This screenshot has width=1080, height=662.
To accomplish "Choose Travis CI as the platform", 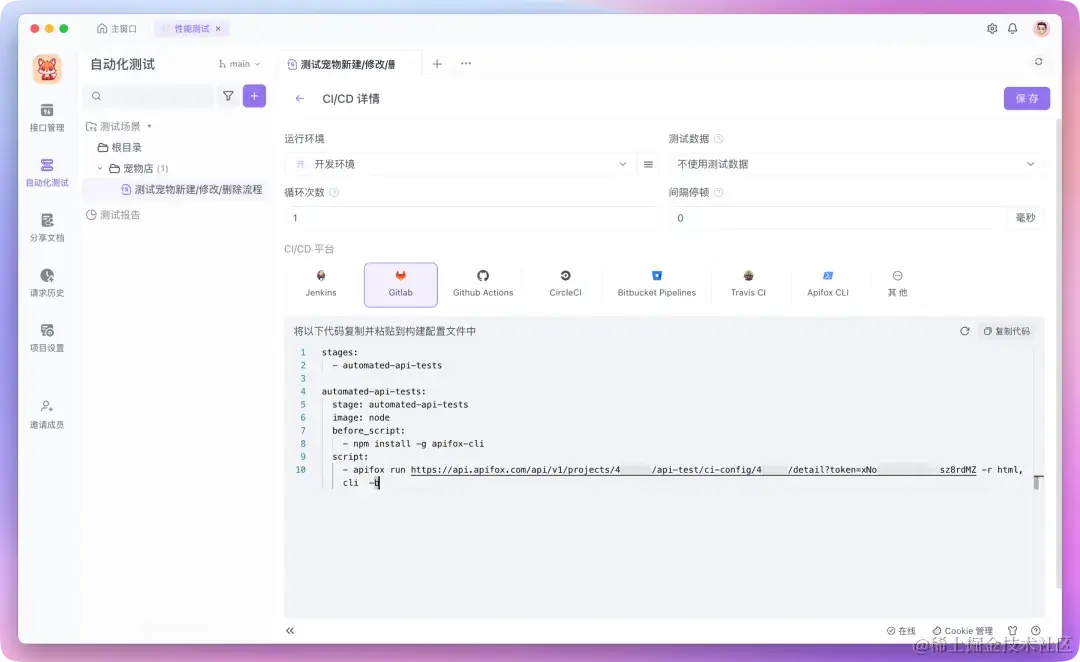I will click(x=749, y=284).
